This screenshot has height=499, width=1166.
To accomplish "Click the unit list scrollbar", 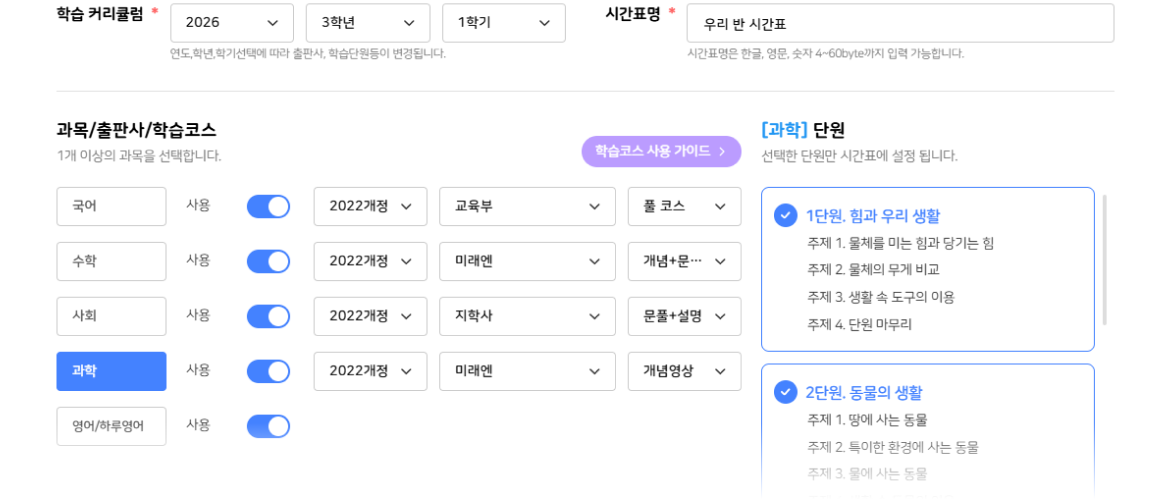I will tap(1105, 260).
